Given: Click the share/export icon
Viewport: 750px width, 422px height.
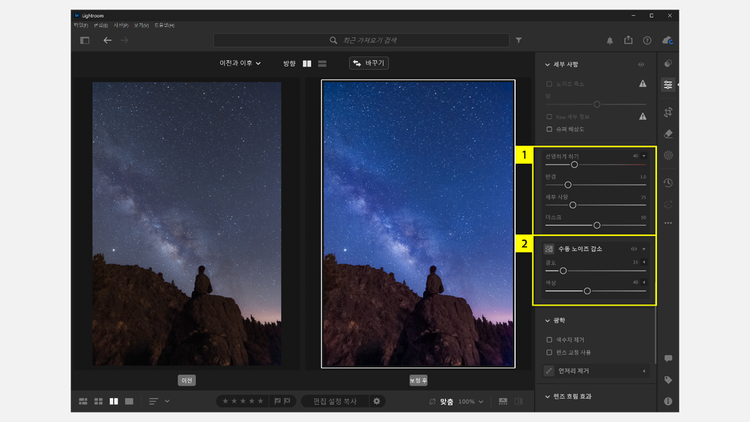Looking at the screenshot, I should click(x=629, y=40).
